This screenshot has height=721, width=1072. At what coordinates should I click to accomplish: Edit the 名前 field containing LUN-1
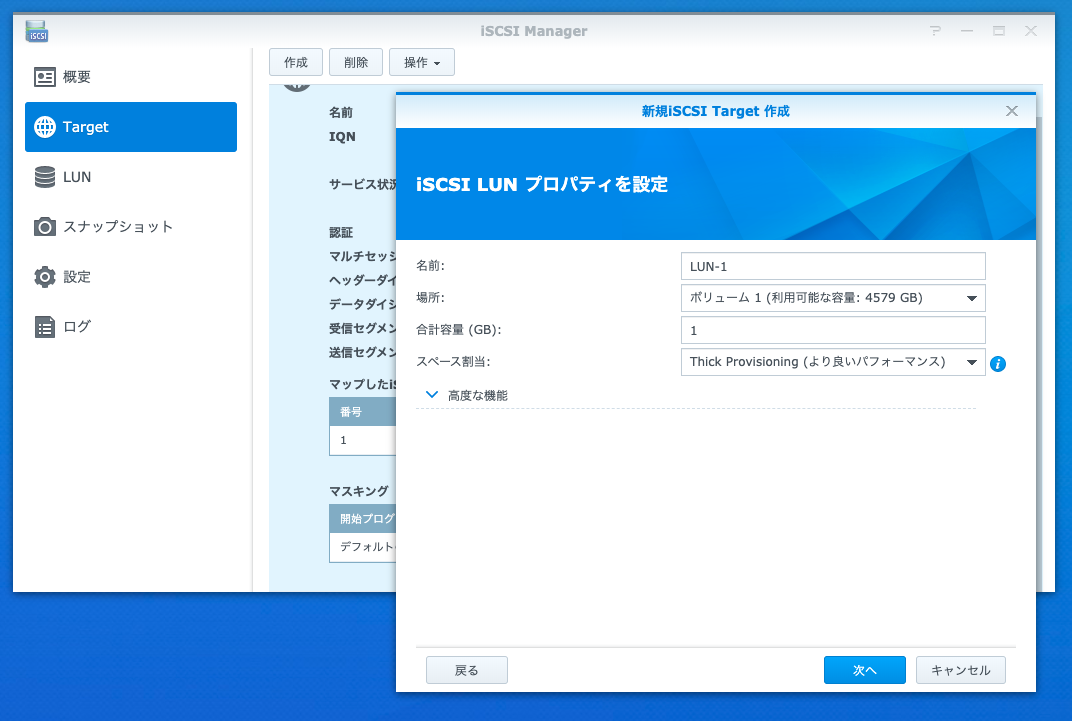pos(833,267)
